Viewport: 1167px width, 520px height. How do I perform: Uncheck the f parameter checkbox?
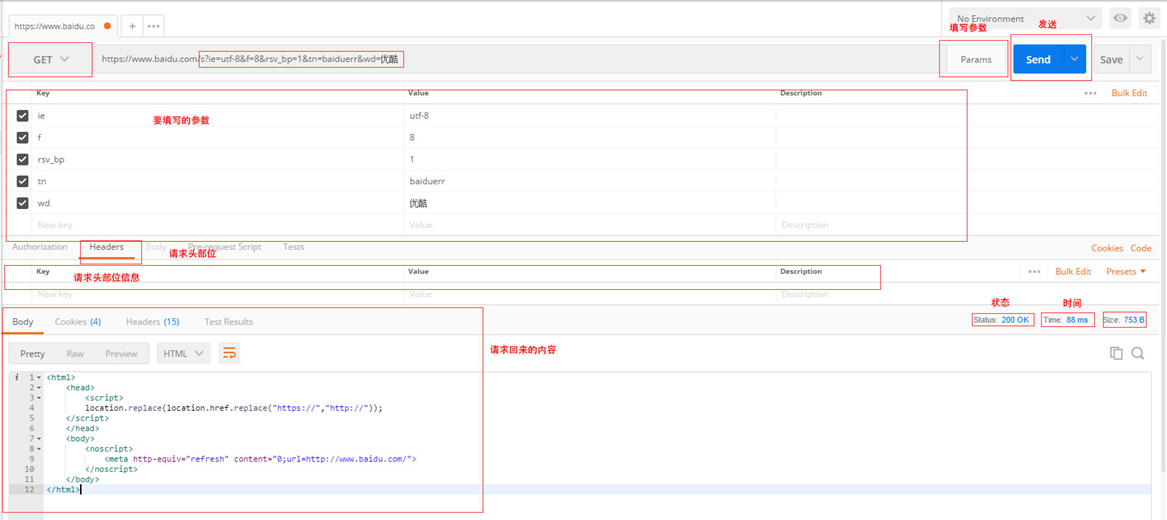tap(22, 138)
